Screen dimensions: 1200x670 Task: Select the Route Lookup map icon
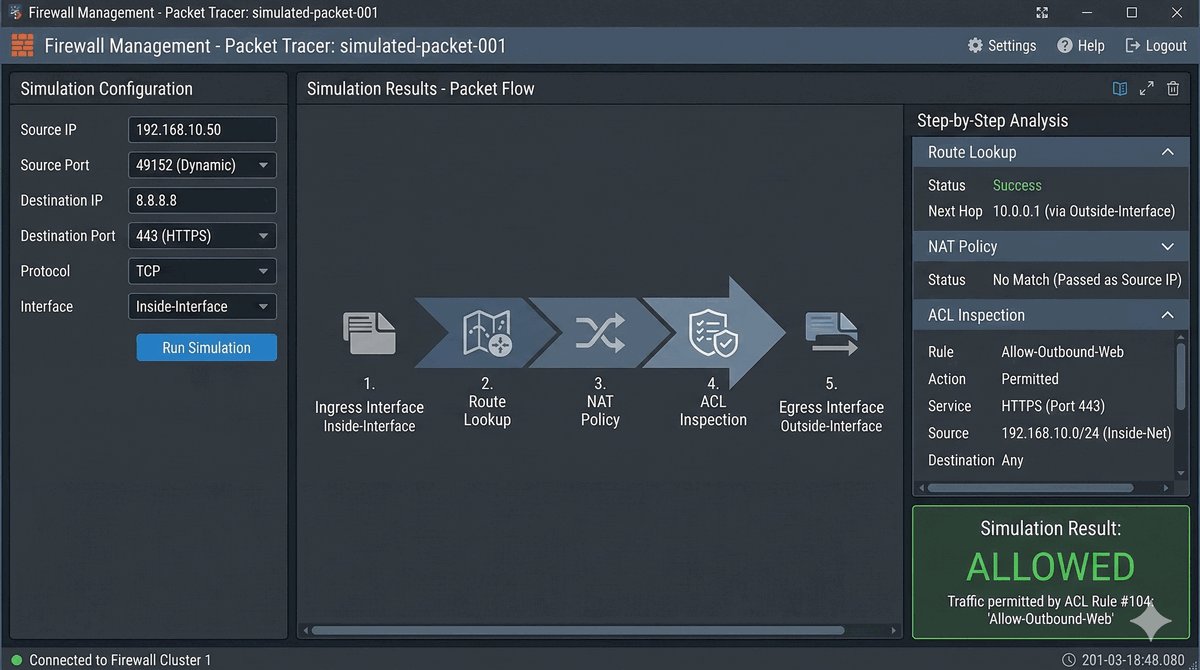click(487, 334)
